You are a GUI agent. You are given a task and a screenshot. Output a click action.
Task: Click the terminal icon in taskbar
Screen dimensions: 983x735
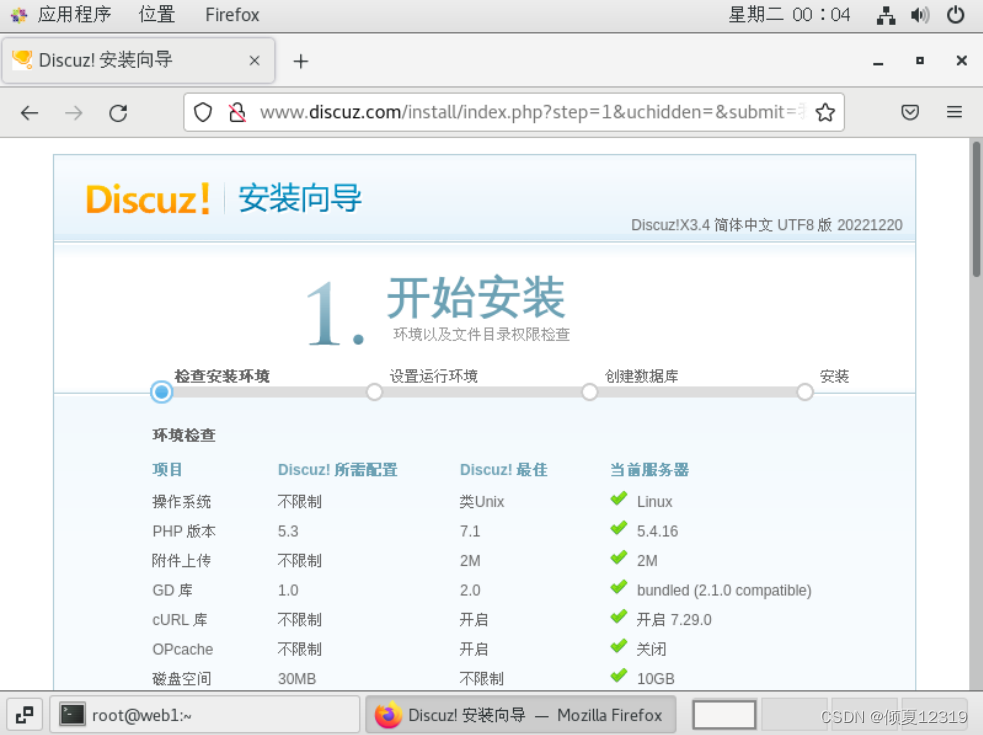point(72,714)
